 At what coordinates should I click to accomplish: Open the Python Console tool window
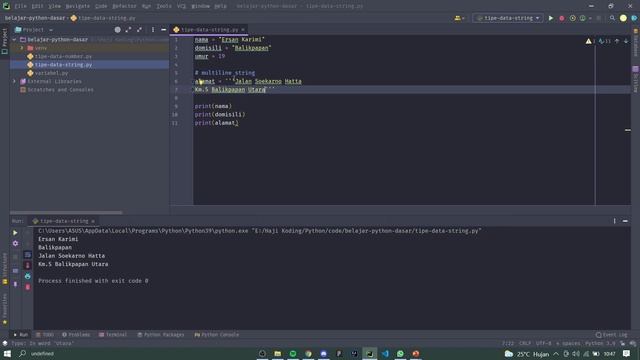pyautogui.click(x=217, y=335)
